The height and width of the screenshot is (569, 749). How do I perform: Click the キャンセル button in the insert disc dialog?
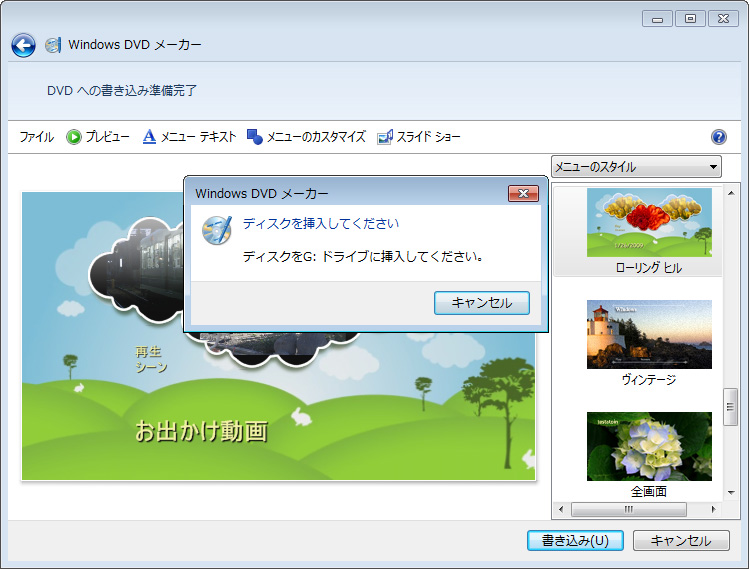[x=482, y=303]
